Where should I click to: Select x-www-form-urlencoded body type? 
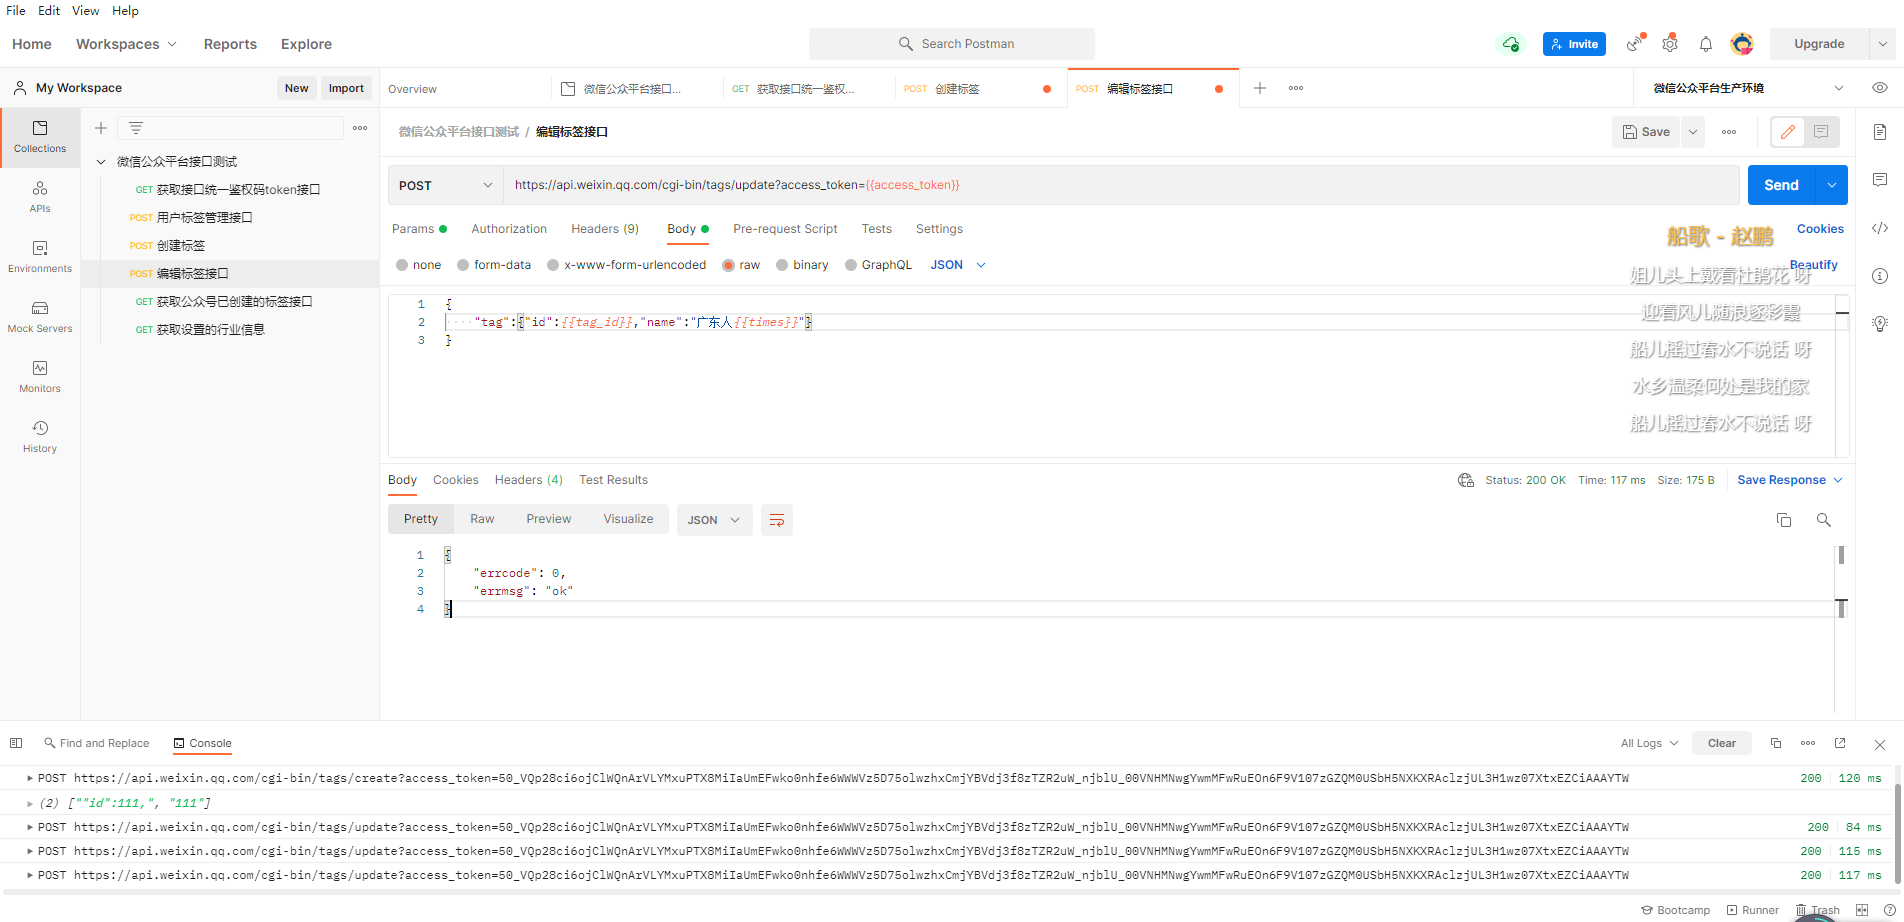coord(553,265)
